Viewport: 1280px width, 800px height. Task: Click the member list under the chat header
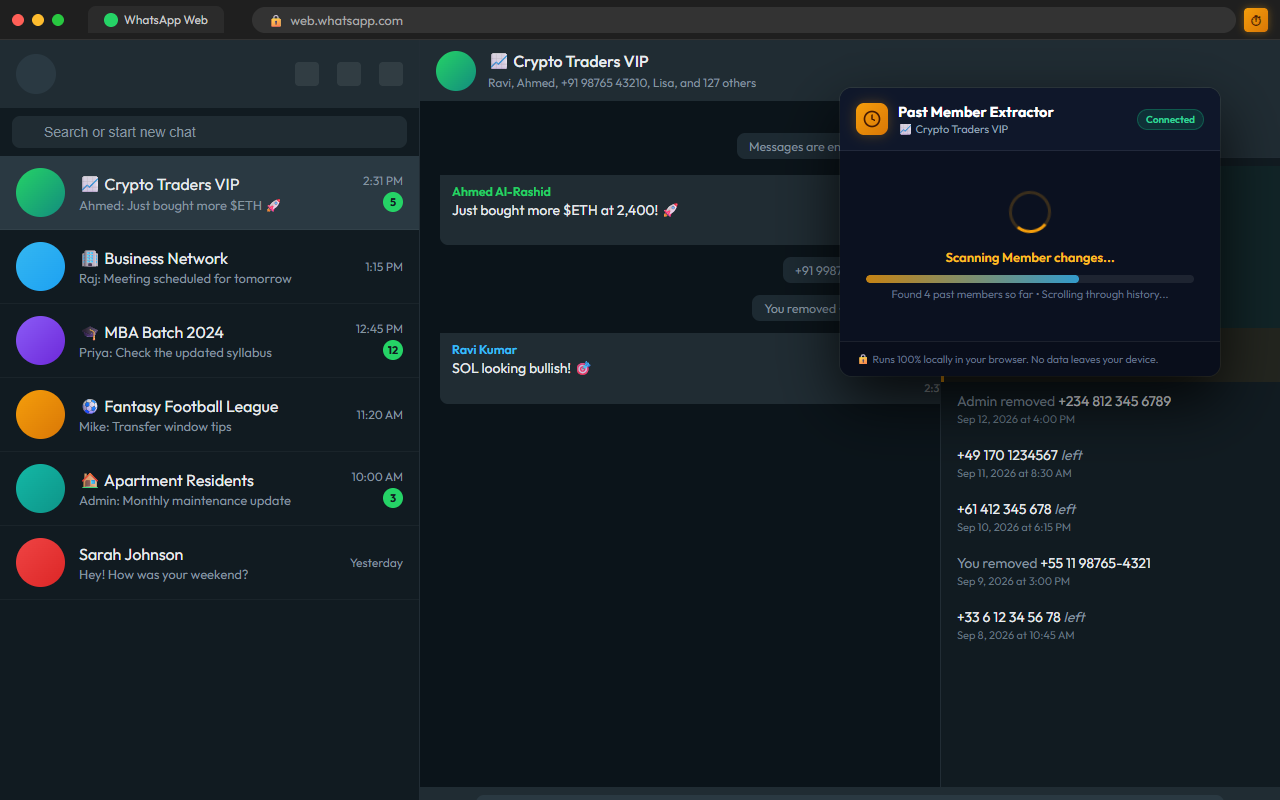tap(622, 83)
